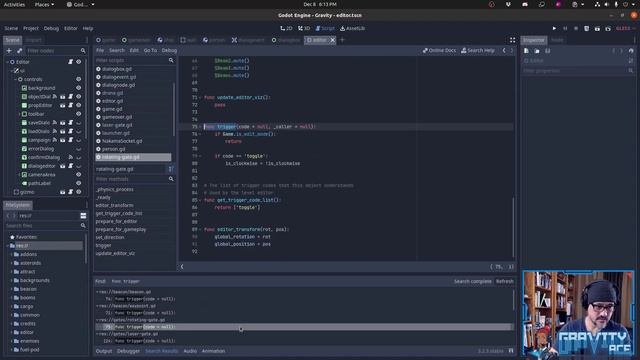The width and height of the screenshot is (640, 360).
Task: Open Inspector object history icon
Action: coord(631,51)
